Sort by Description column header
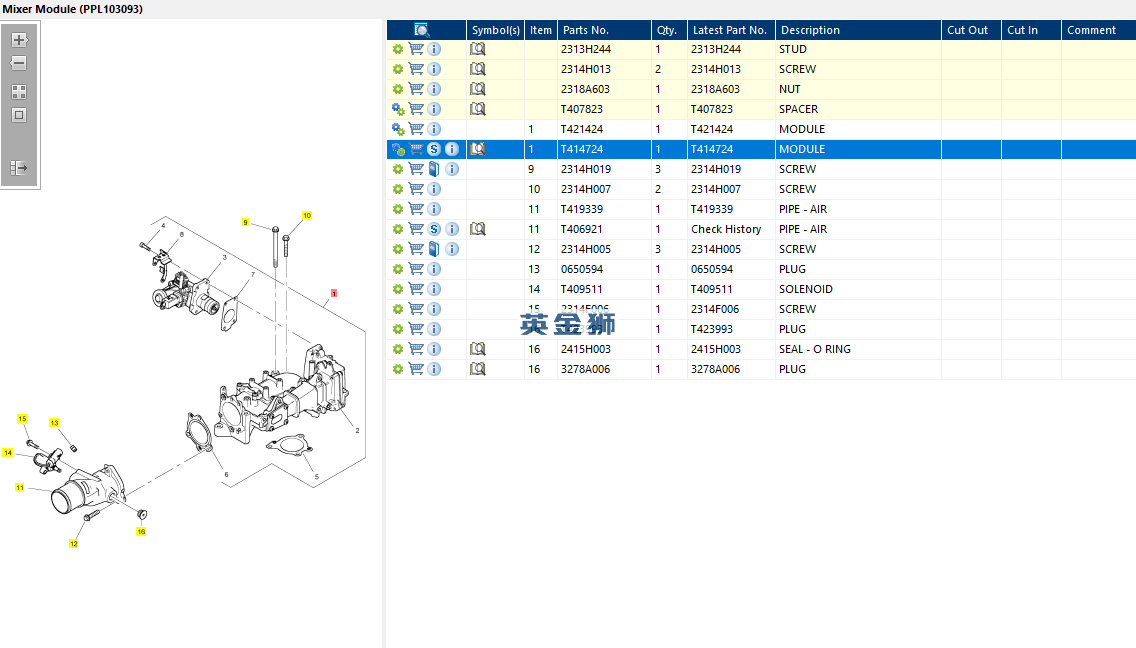The width and height of the screenshot is (1136, 648). tap(858, 30)
